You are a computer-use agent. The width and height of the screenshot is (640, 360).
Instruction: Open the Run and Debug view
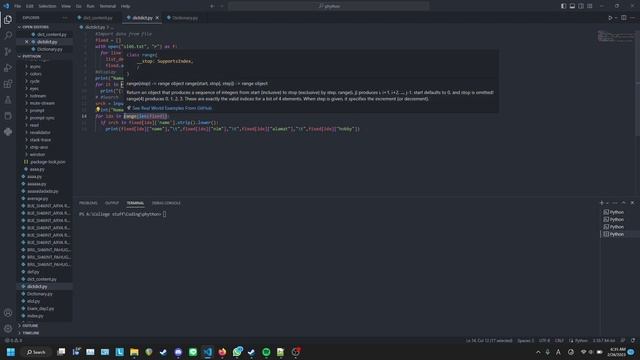(x=8, y=68)
